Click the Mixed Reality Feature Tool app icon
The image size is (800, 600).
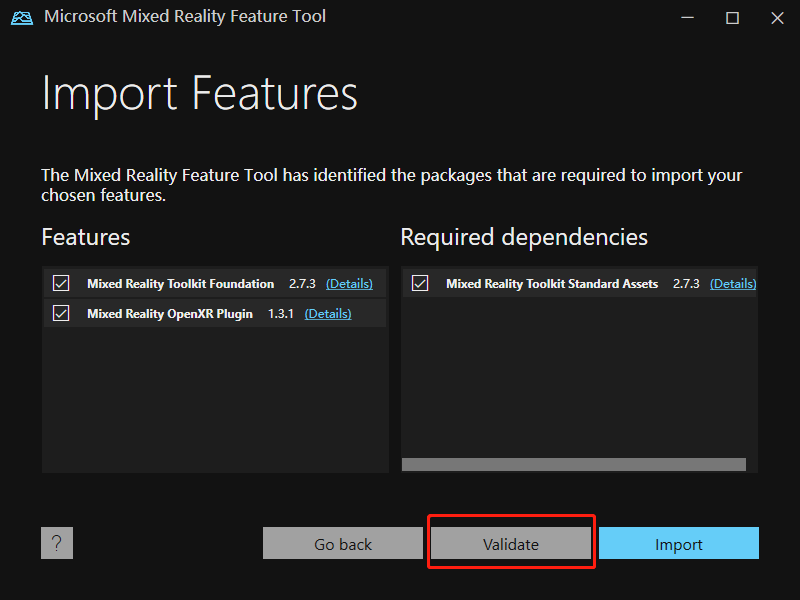click(22, 18)
